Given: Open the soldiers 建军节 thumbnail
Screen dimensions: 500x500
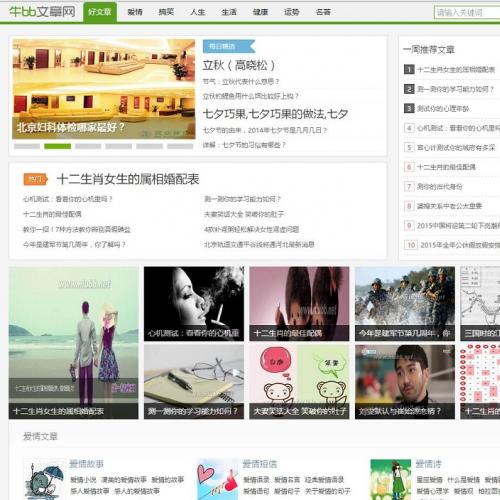Looking at the screenshot, I should tap(405, 304).
